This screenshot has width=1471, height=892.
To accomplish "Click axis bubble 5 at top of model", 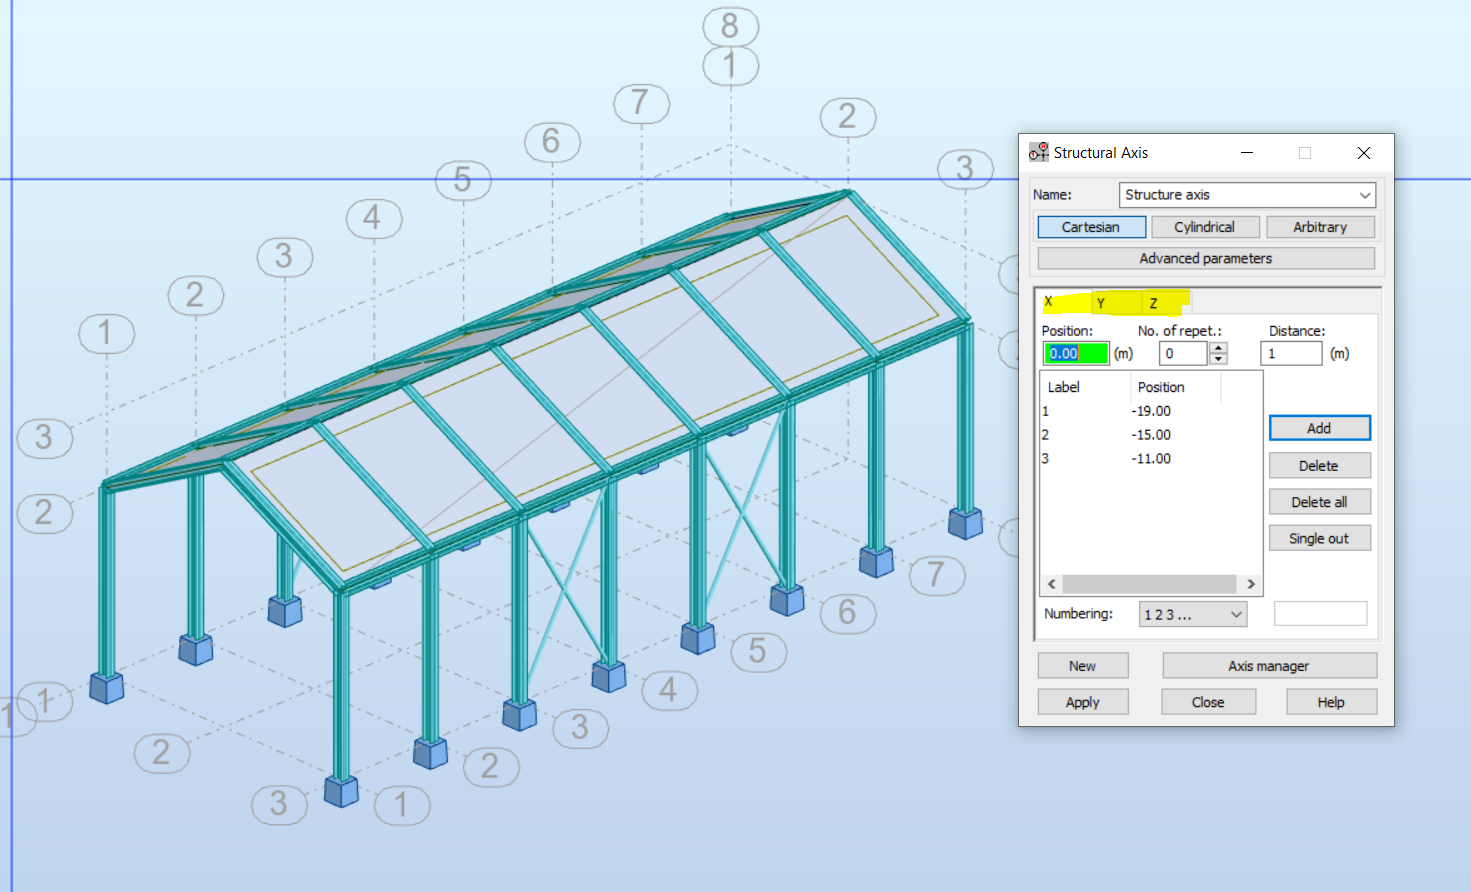I will tap(463, 180).
